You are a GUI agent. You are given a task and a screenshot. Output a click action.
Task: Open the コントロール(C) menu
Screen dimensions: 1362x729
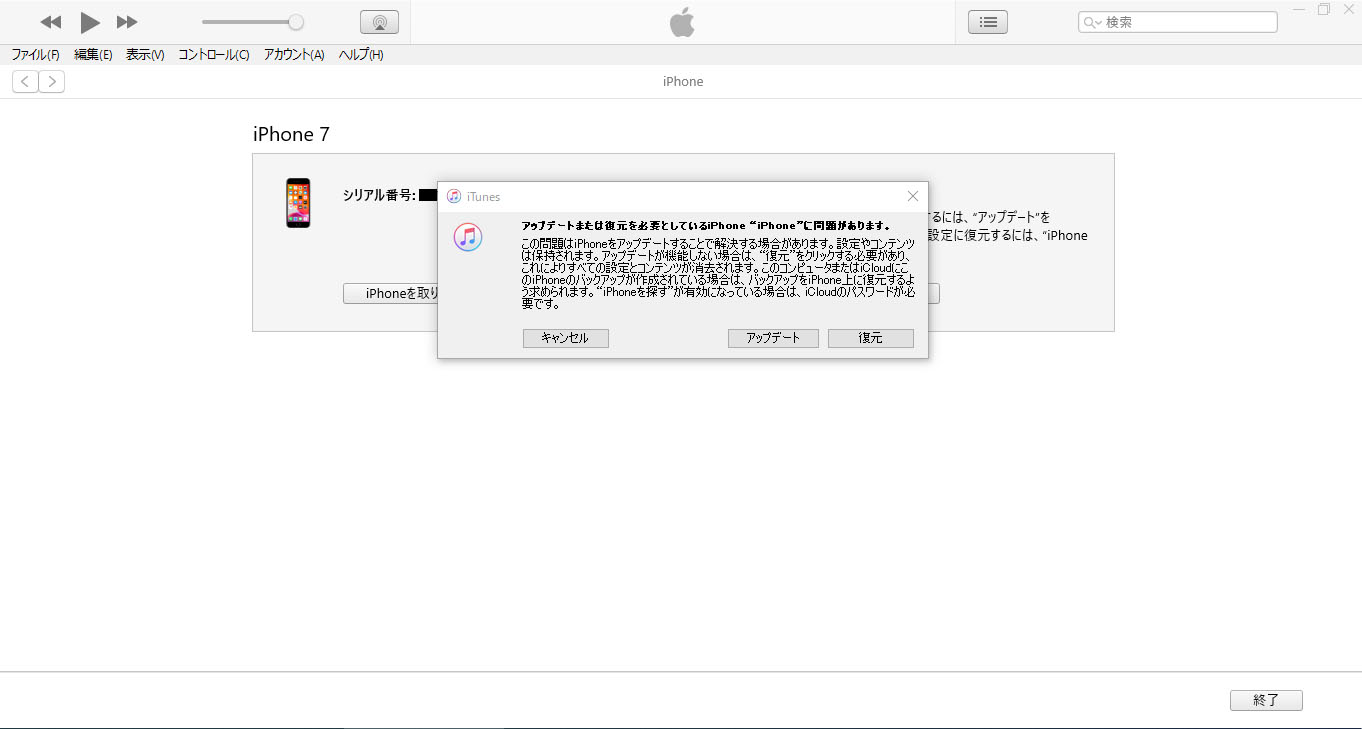pyautogui.click(x=214, y=55)
